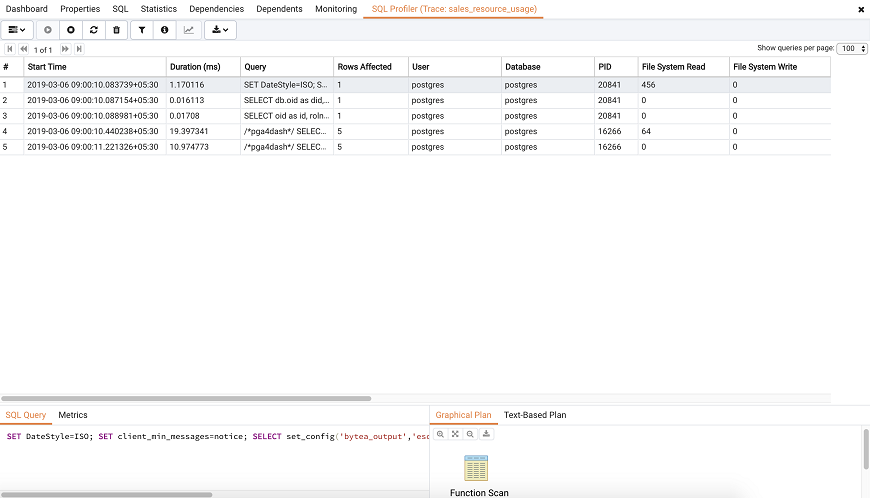This screenshot has height=498, width=870.
Task: Sort by the Duration (ms) column header
Action: click(203, 67)
